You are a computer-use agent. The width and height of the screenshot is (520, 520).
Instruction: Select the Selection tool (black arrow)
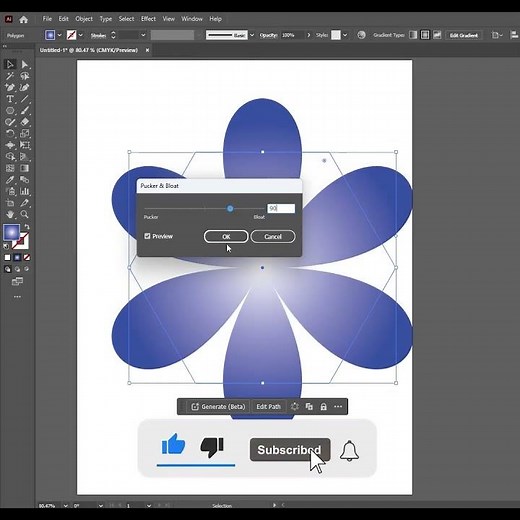pos(10,64)
